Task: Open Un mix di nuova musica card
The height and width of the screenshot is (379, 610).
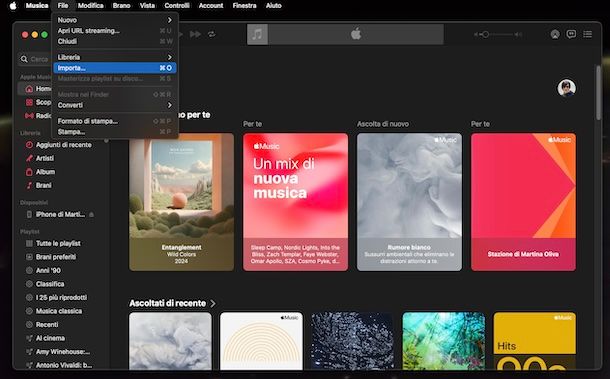Action: [x=296, y=202]
